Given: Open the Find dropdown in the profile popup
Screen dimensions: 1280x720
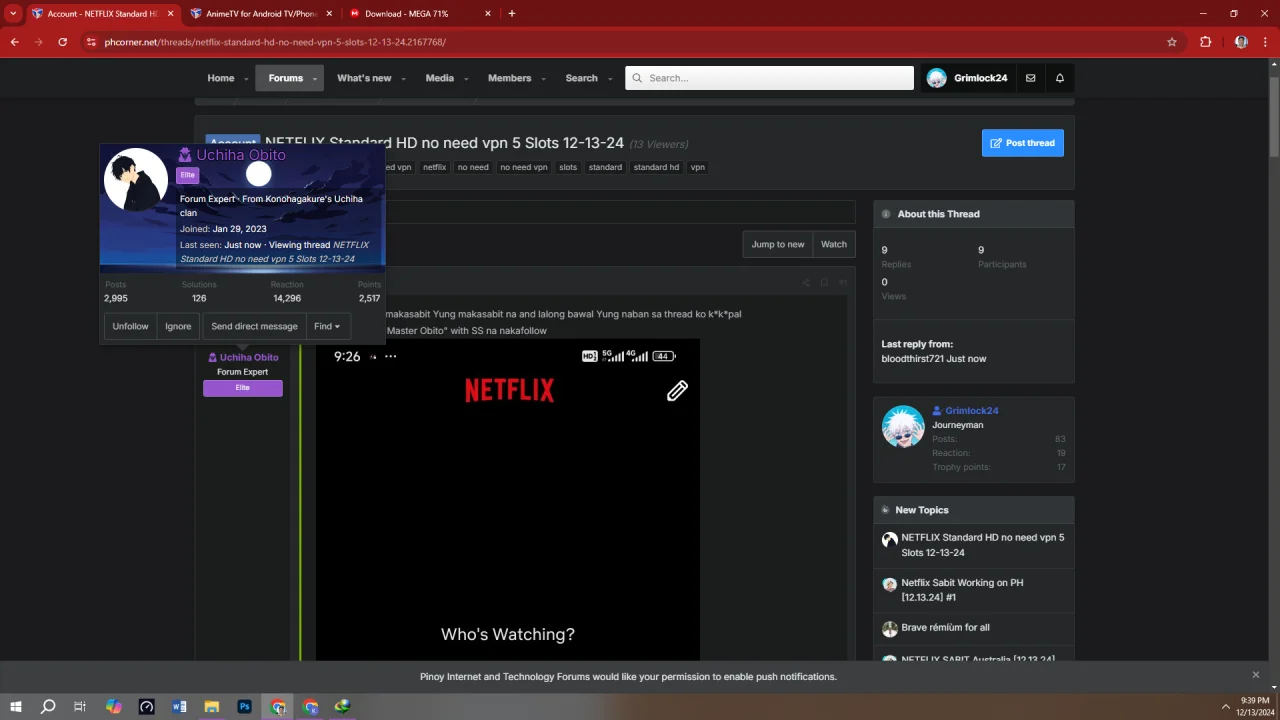Looking at the screenshot, I should tap(327, 326).
